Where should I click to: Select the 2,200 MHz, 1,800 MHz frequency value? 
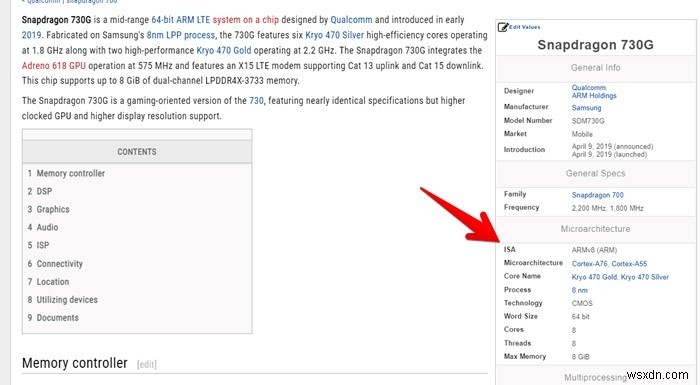coord(608,208)
